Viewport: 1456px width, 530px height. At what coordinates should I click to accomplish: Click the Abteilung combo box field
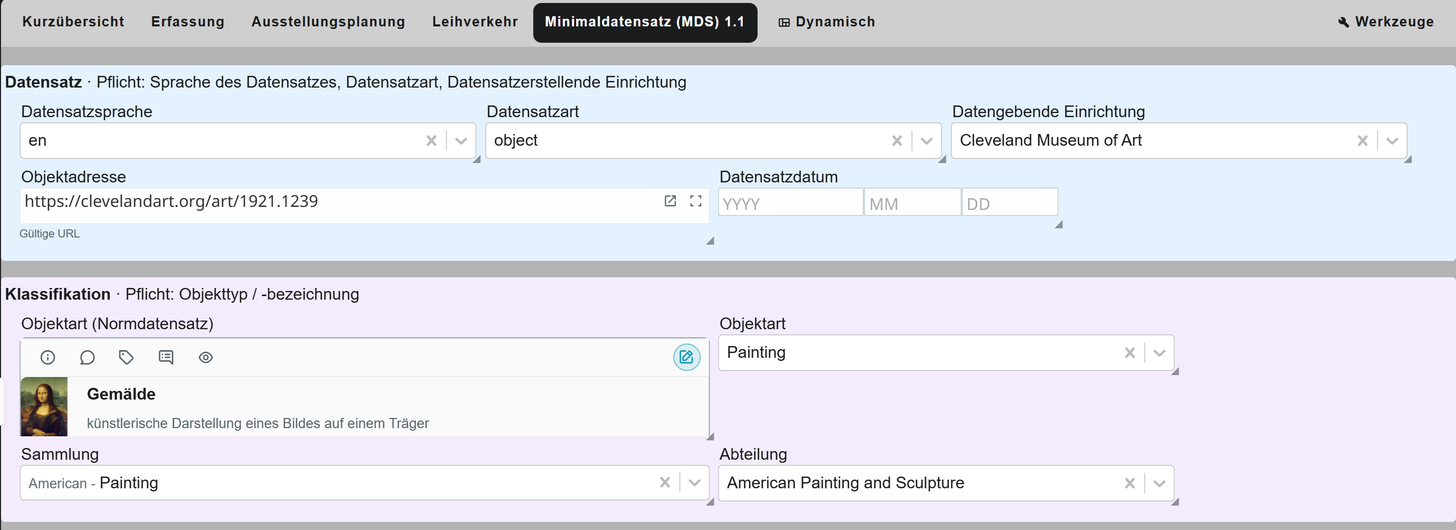946,483
